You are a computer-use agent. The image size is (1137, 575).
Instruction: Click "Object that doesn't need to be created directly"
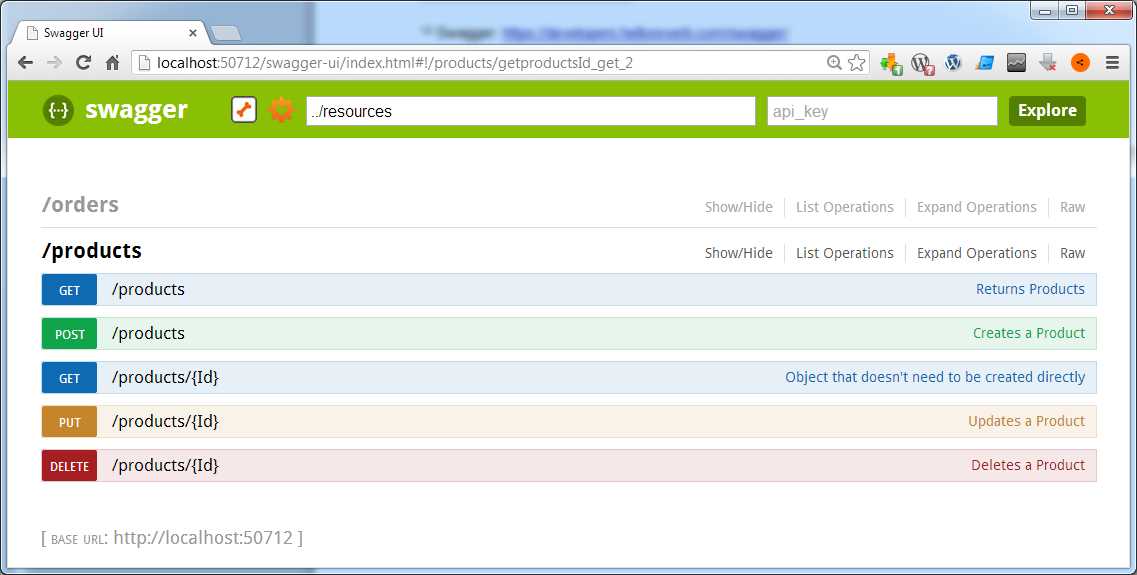point(935,377)
